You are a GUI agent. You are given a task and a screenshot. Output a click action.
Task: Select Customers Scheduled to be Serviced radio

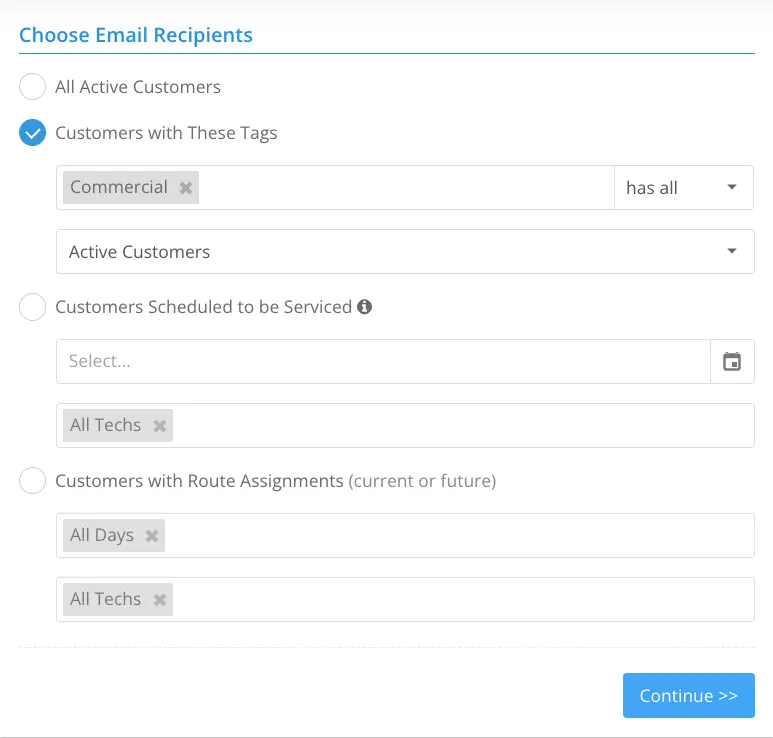[33, 307]
